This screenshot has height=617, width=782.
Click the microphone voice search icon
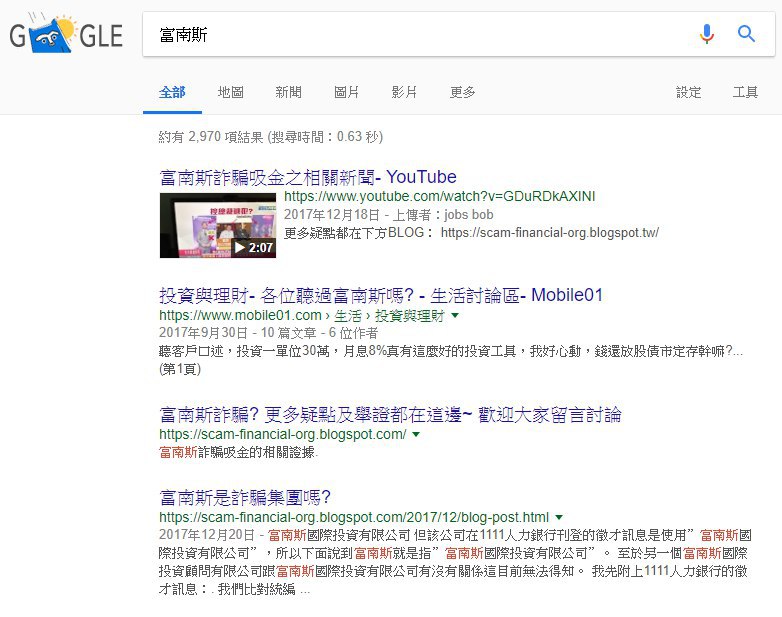point(707,34)
